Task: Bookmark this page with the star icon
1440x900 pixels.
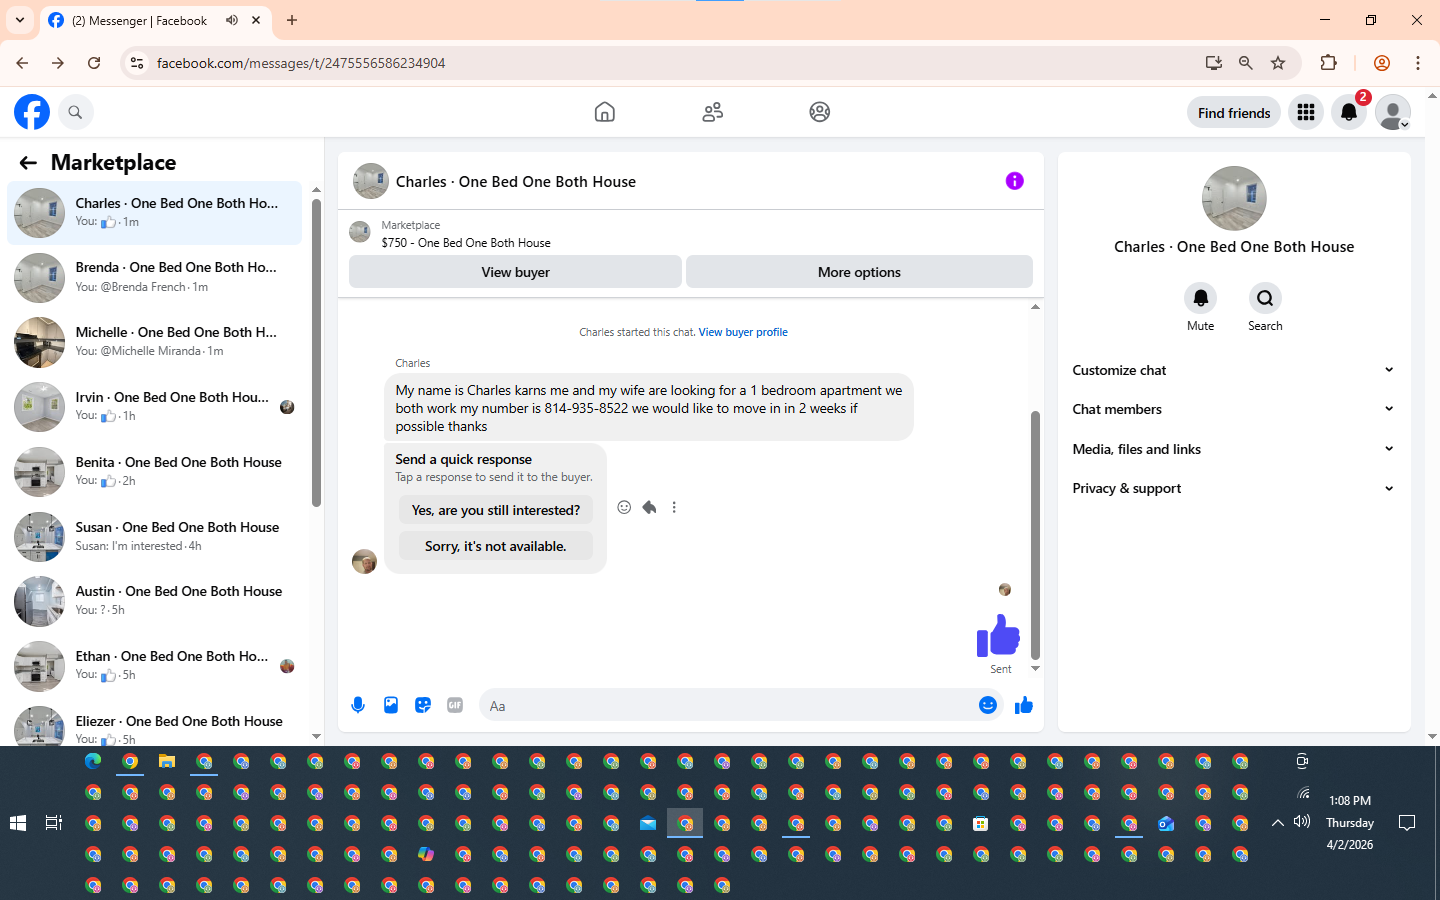Action: (x=1278, y=63)
